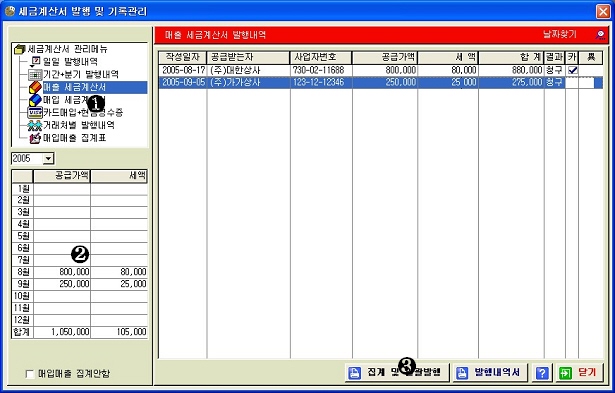Click the 일일 발행내역 calendar icon
The height and width of the screenshot is (393, 615).
click(x=35, y=62)
